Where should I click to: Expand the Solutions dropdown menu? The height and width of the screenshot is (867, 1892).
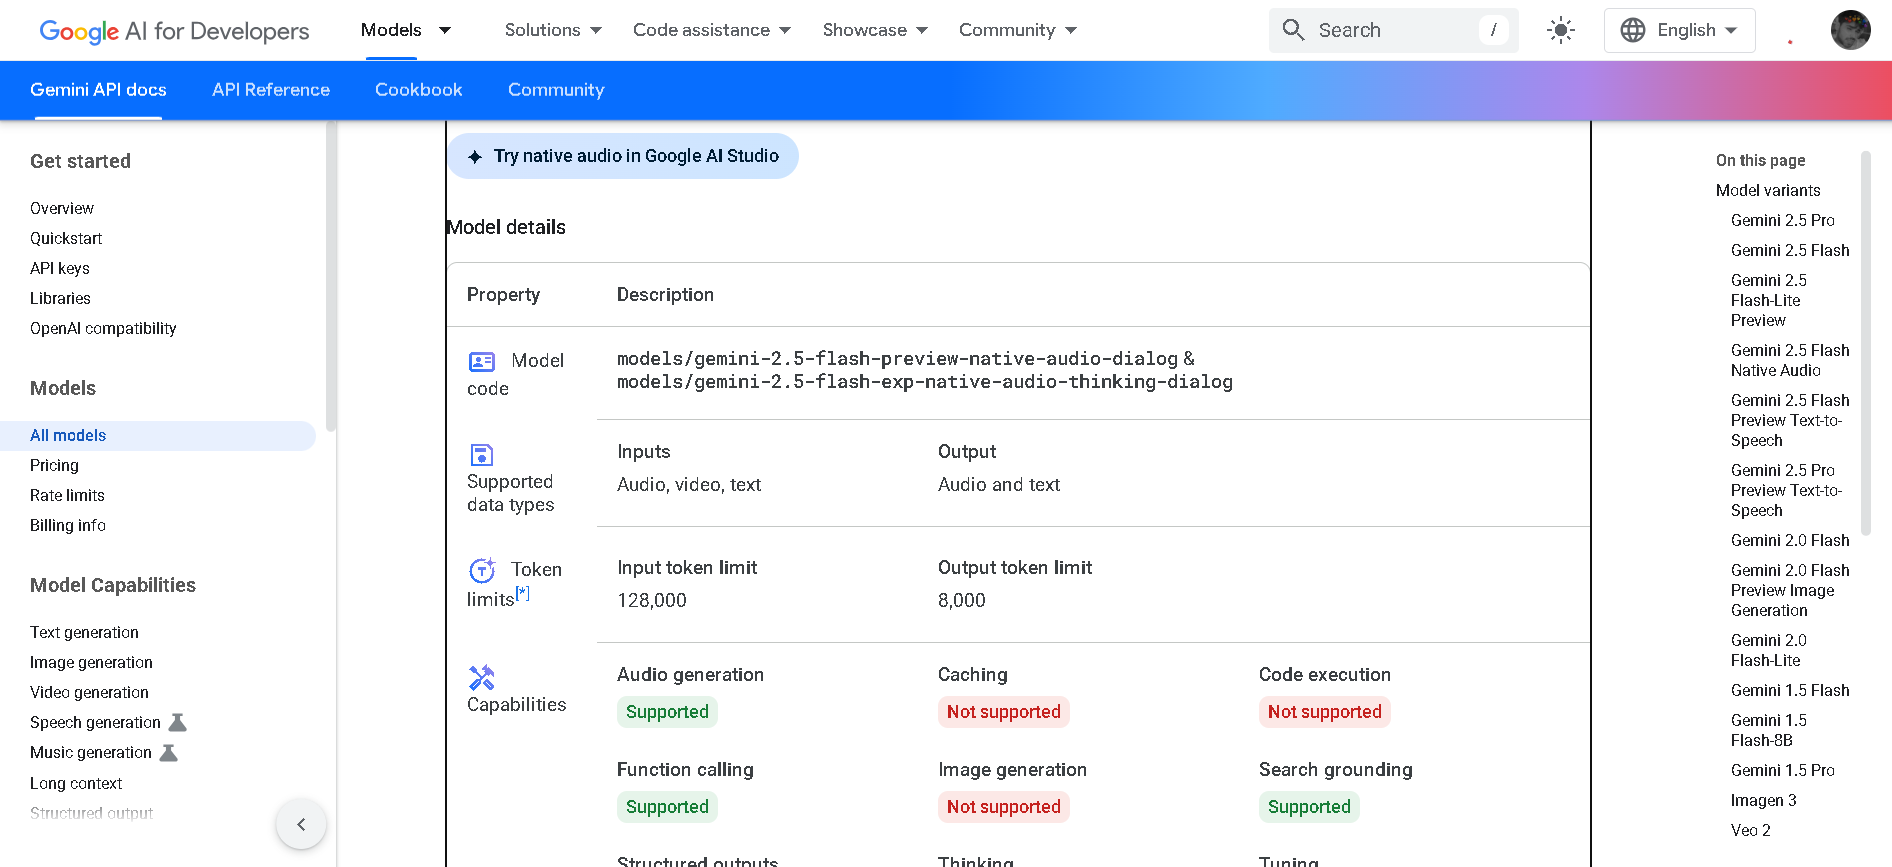[x=553, y=30]
